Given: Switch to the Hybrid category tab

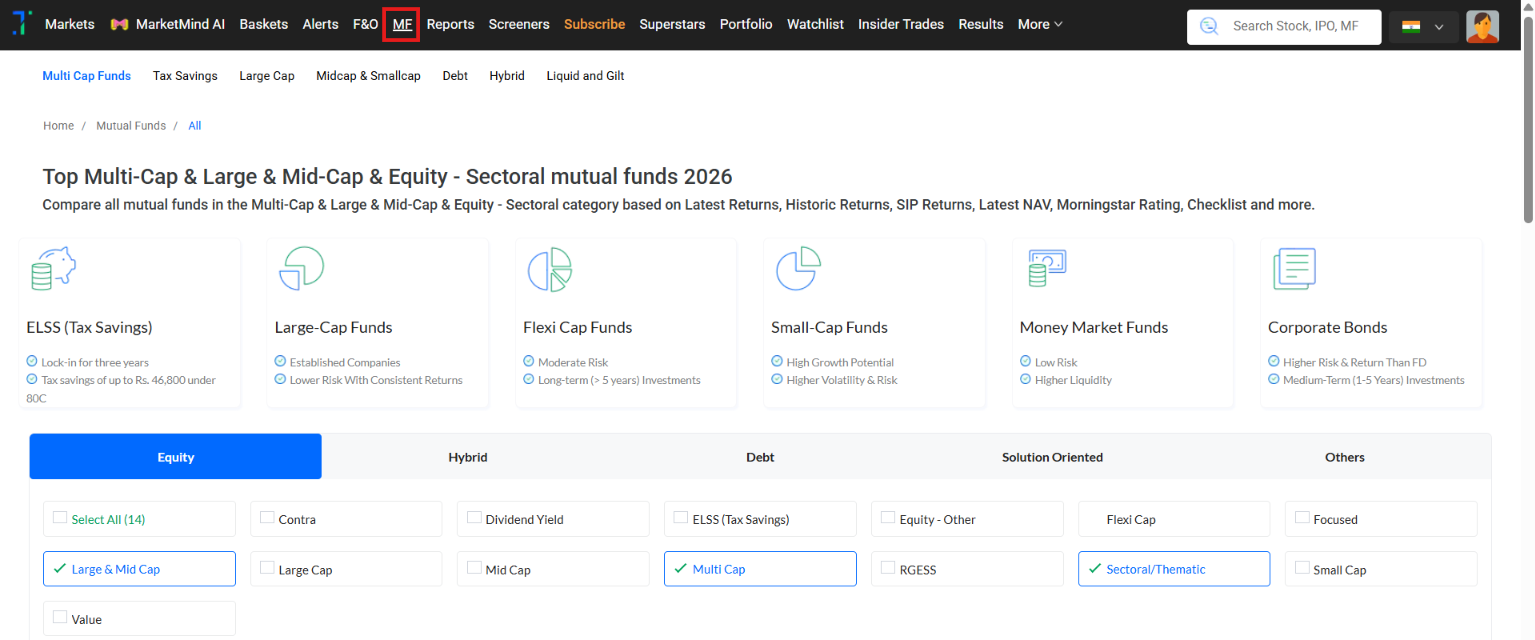Looking at the screenshot, I should 468,457.
